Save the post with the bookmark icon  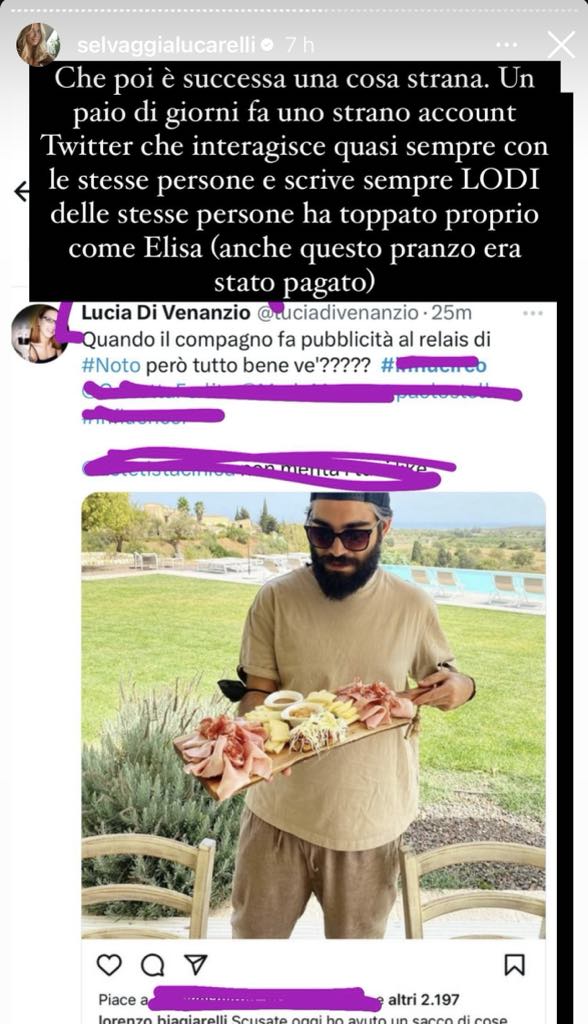point(515,965)
